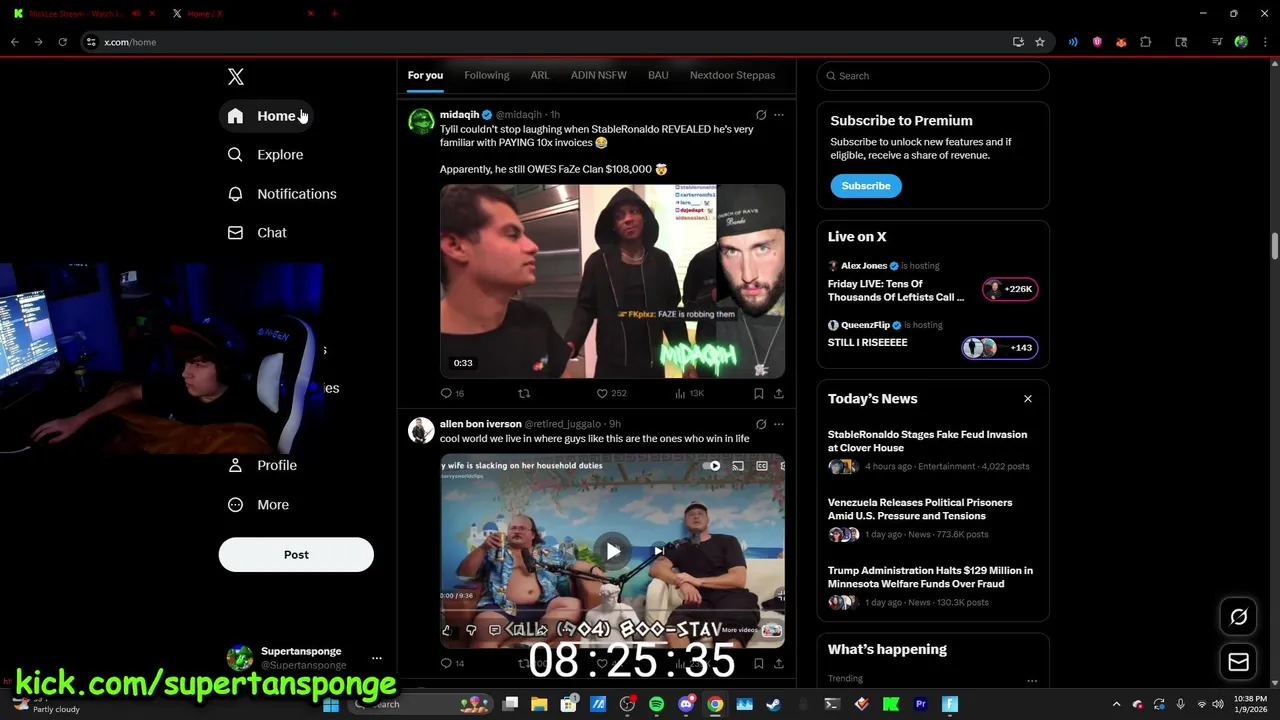Switch to the Nextdoor Steppas tab
This screenshot has height=720, width=1280.
(733, 76)
